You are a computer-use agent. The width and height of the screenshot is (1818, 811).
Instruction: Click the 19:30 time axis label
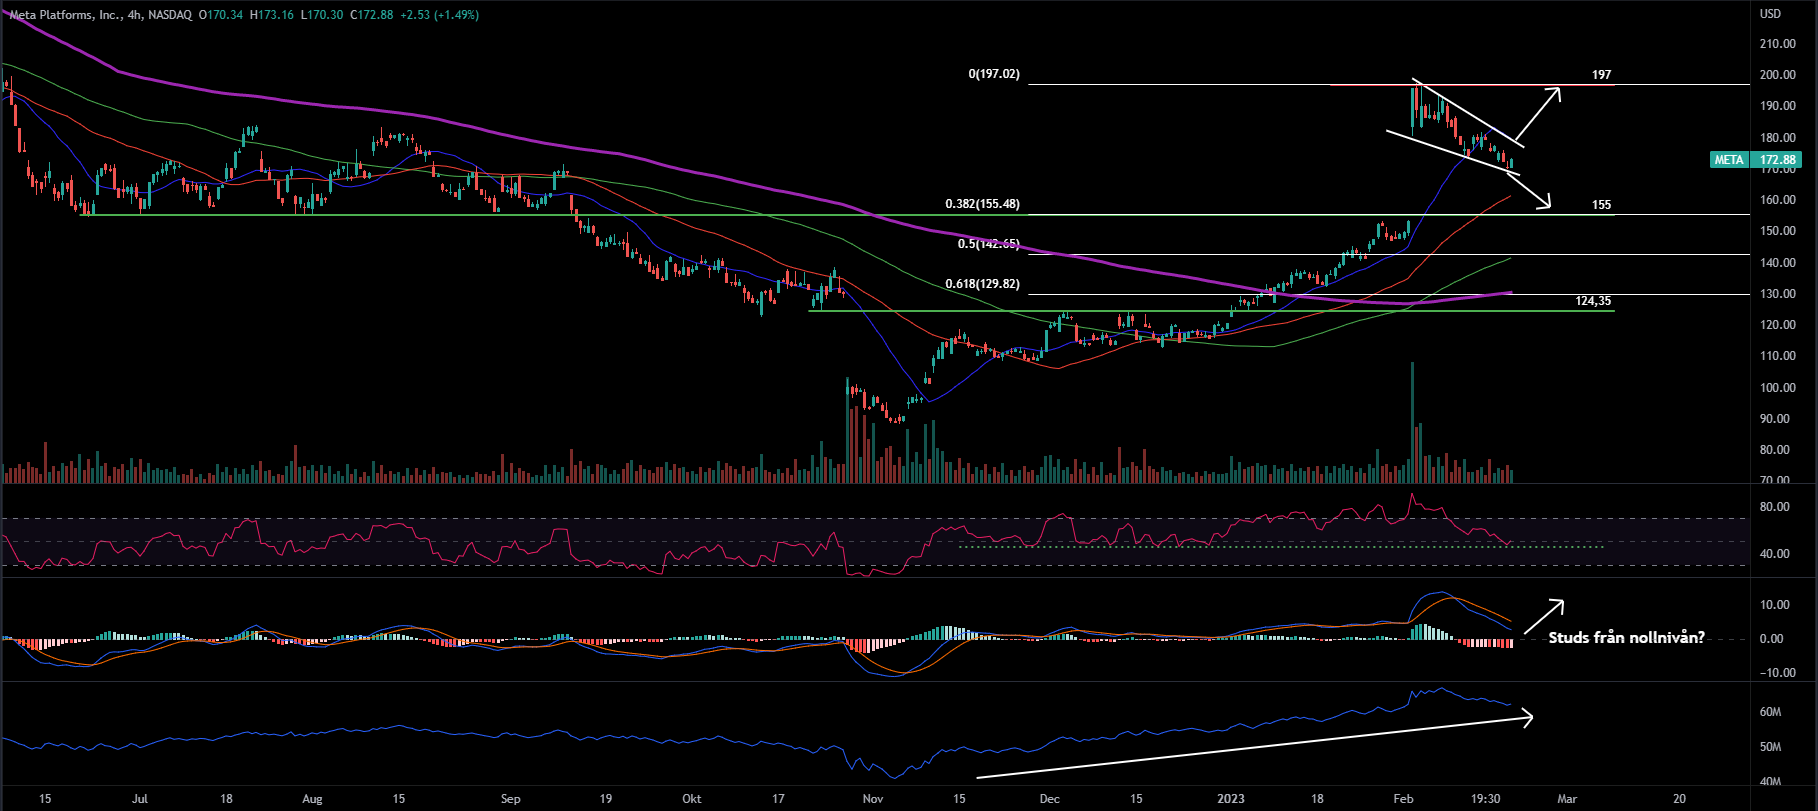click(x=1486, y=799)
